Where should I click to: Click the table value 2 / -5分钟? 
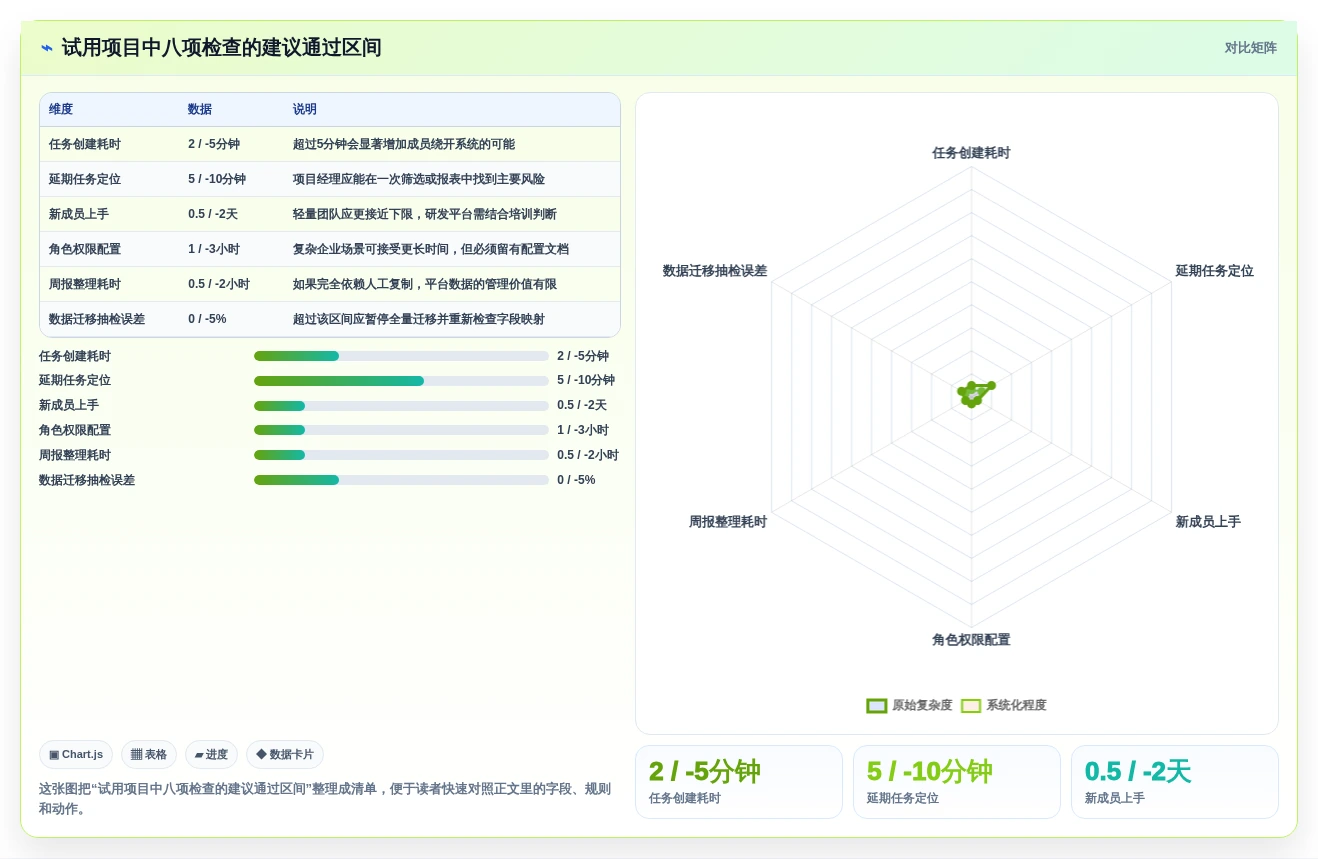click(x=214, y=145)
